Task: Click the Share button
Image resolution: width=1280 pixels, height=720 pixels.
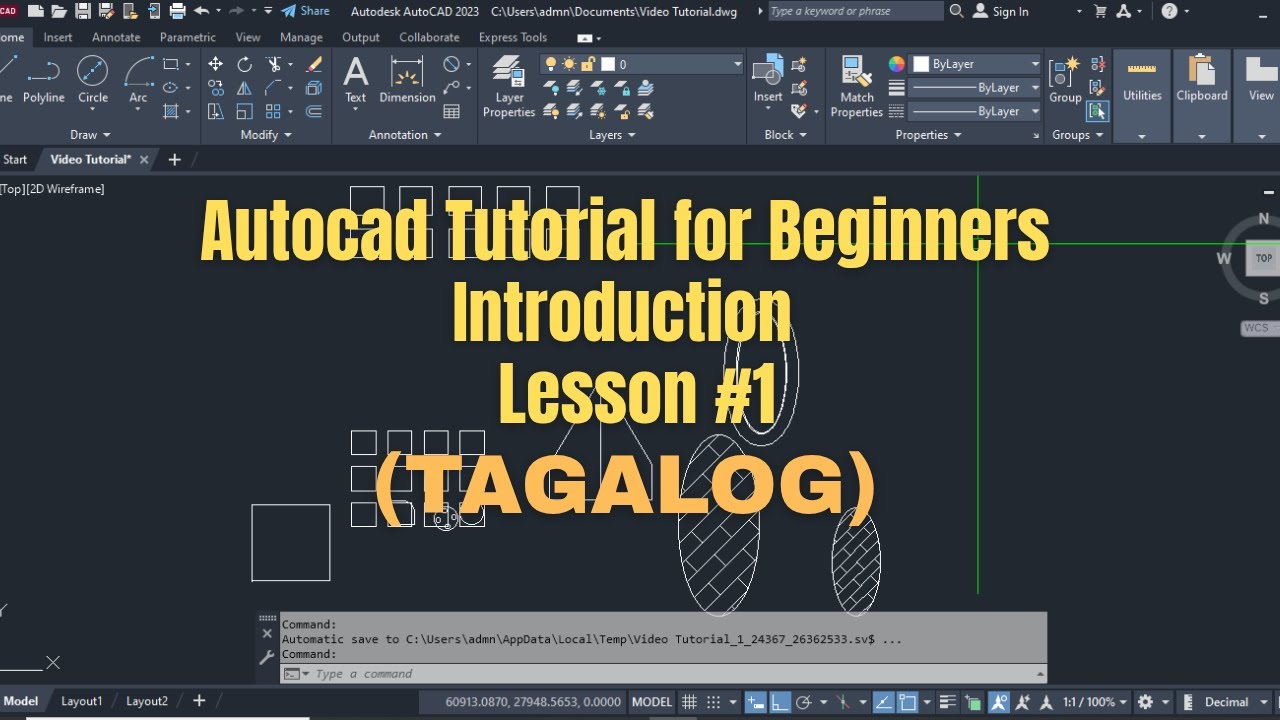Action: [305, 11]
